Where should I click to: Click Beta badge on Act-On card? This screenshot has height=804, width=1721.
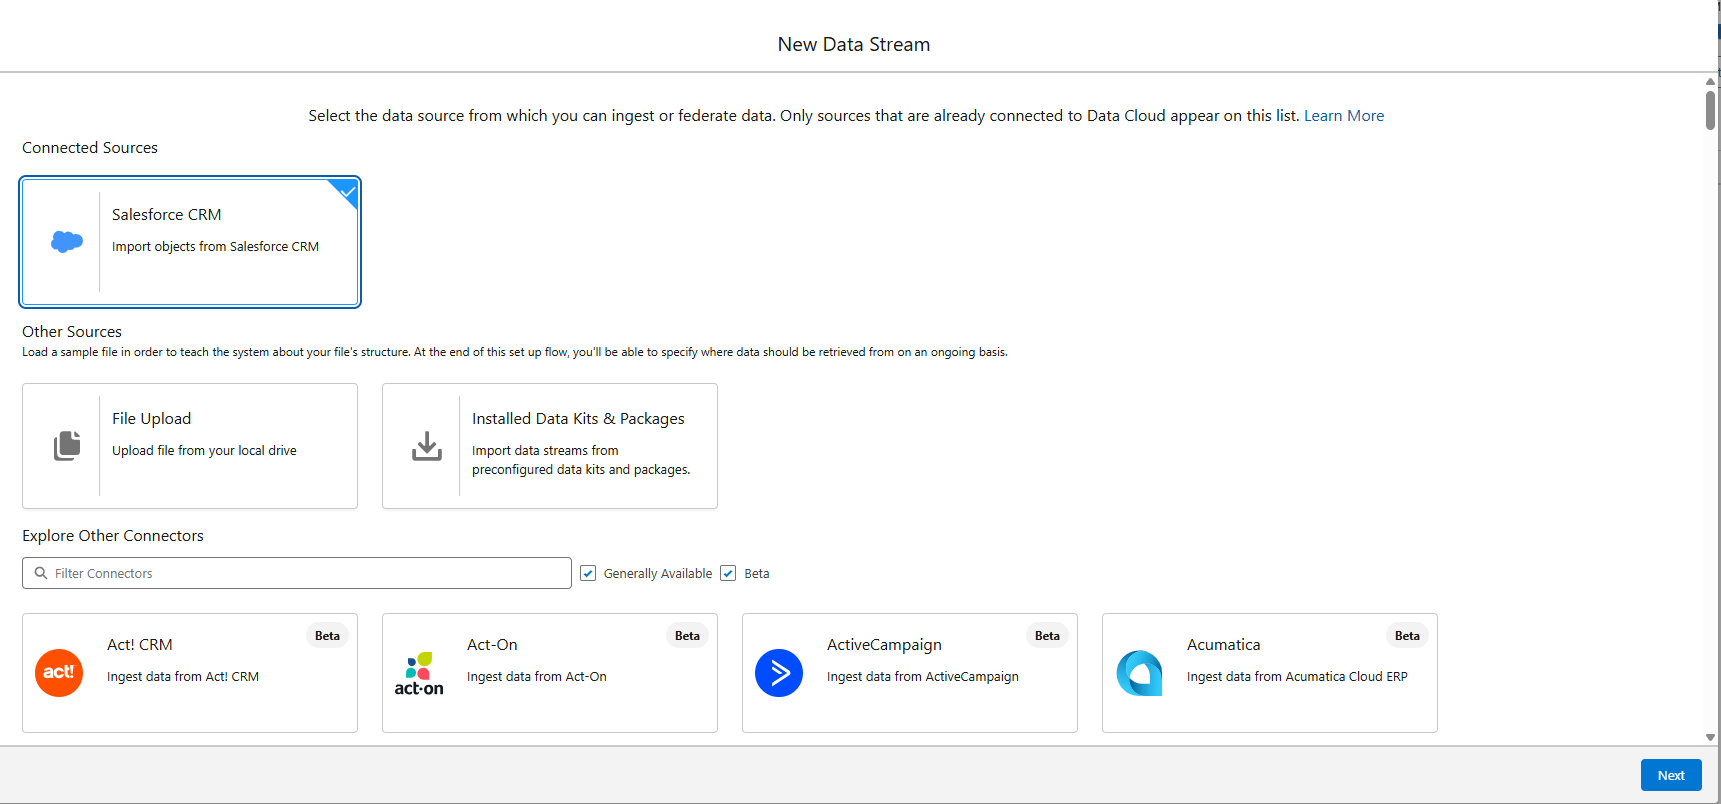pyautogui.click(x=687, y=636)
